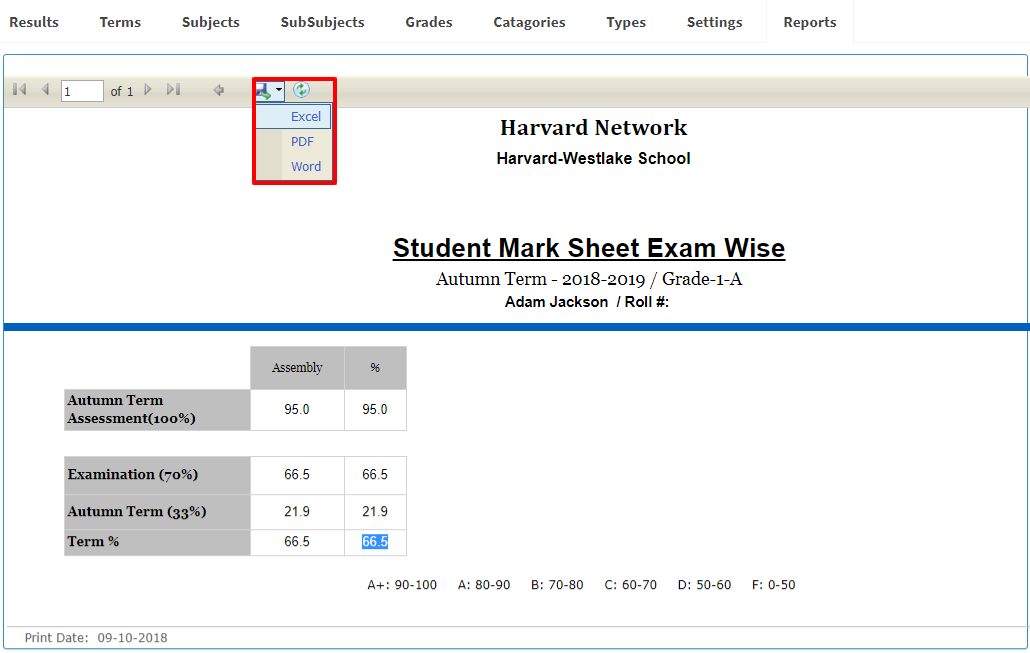This screenshot has height=653, width=1030.
Task: Export the report to PDF
Action: (x=294, y=141)
